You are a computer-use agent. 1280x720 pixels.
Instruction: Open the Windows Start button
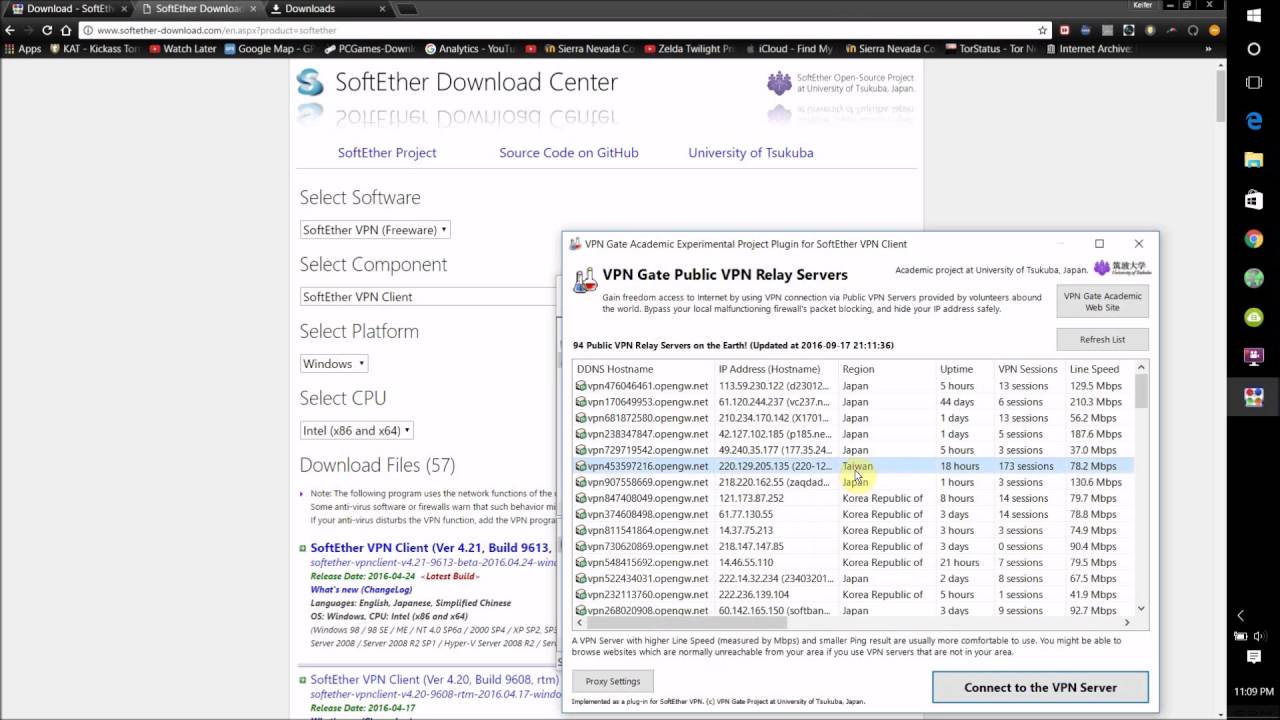coord(1254,15)
